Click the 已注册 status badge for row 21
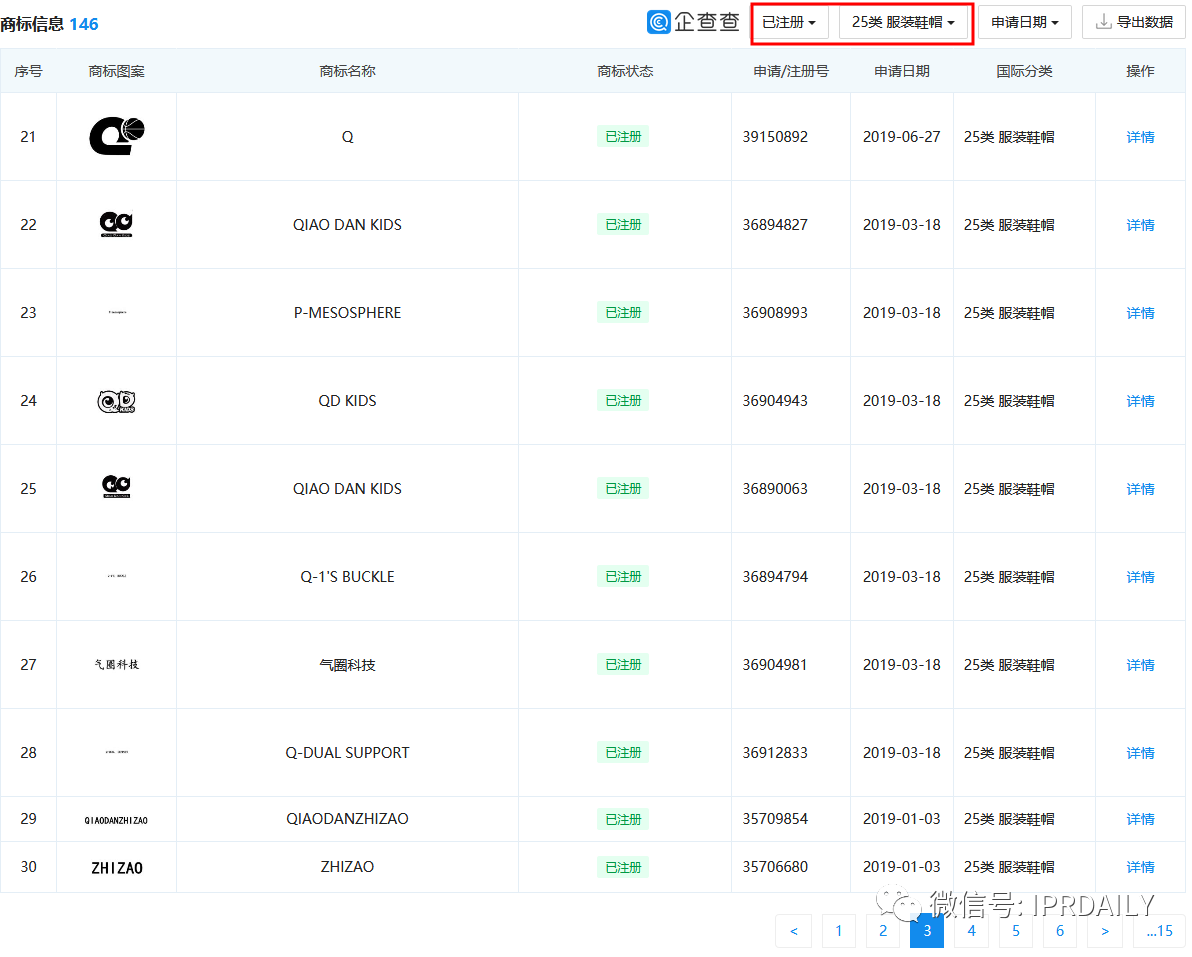 coord(623,137)
